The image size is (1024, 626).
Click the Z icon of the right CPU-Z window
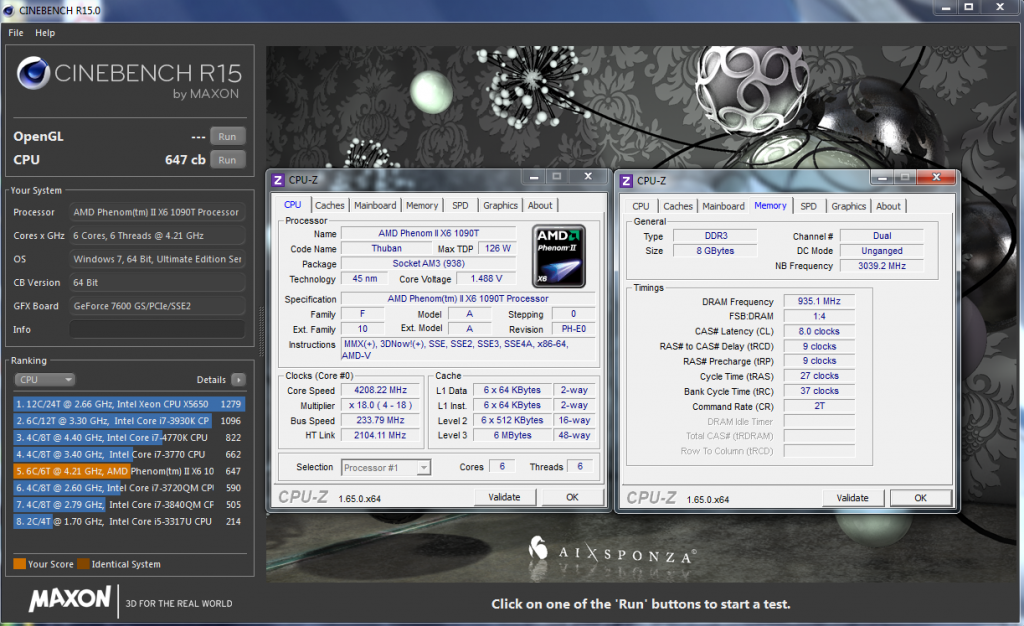click(x=626, y=181)
